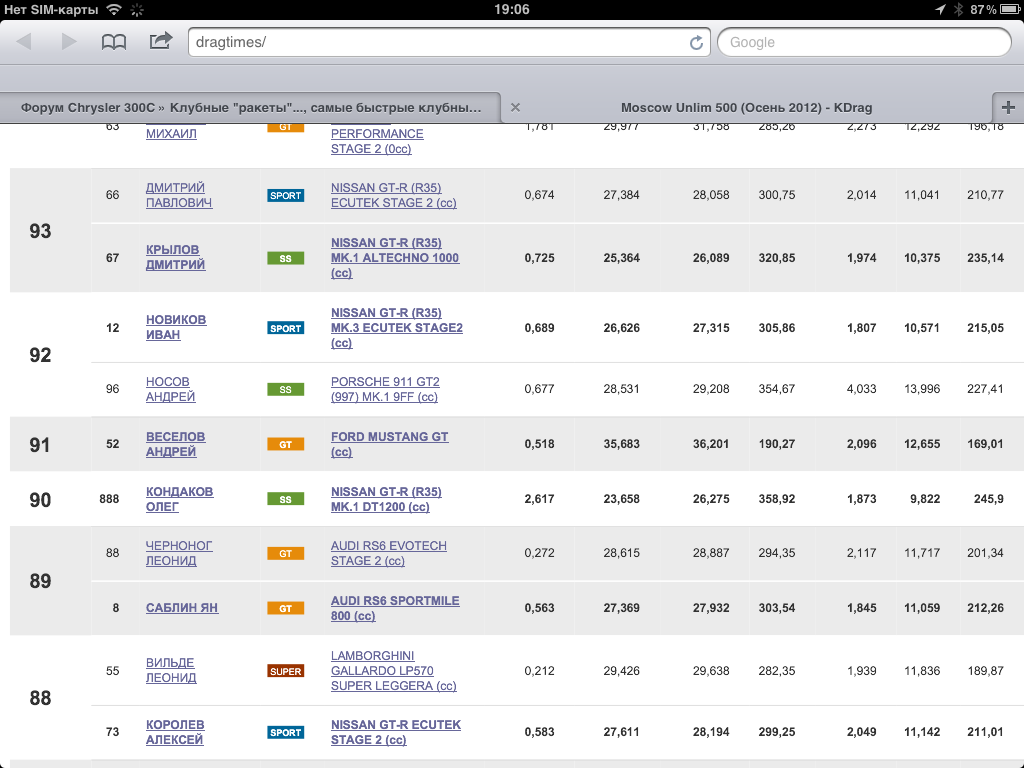
Task: Tap race number 88
Action: (40, 698)
